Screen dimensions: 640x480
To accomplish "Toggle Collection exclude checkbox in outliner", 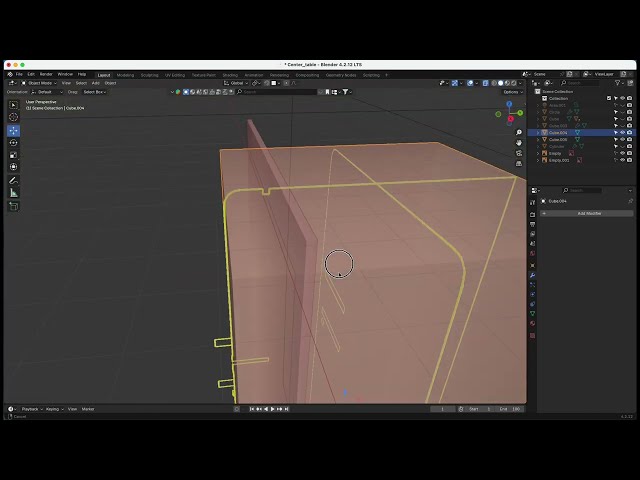I will point(609,98).
